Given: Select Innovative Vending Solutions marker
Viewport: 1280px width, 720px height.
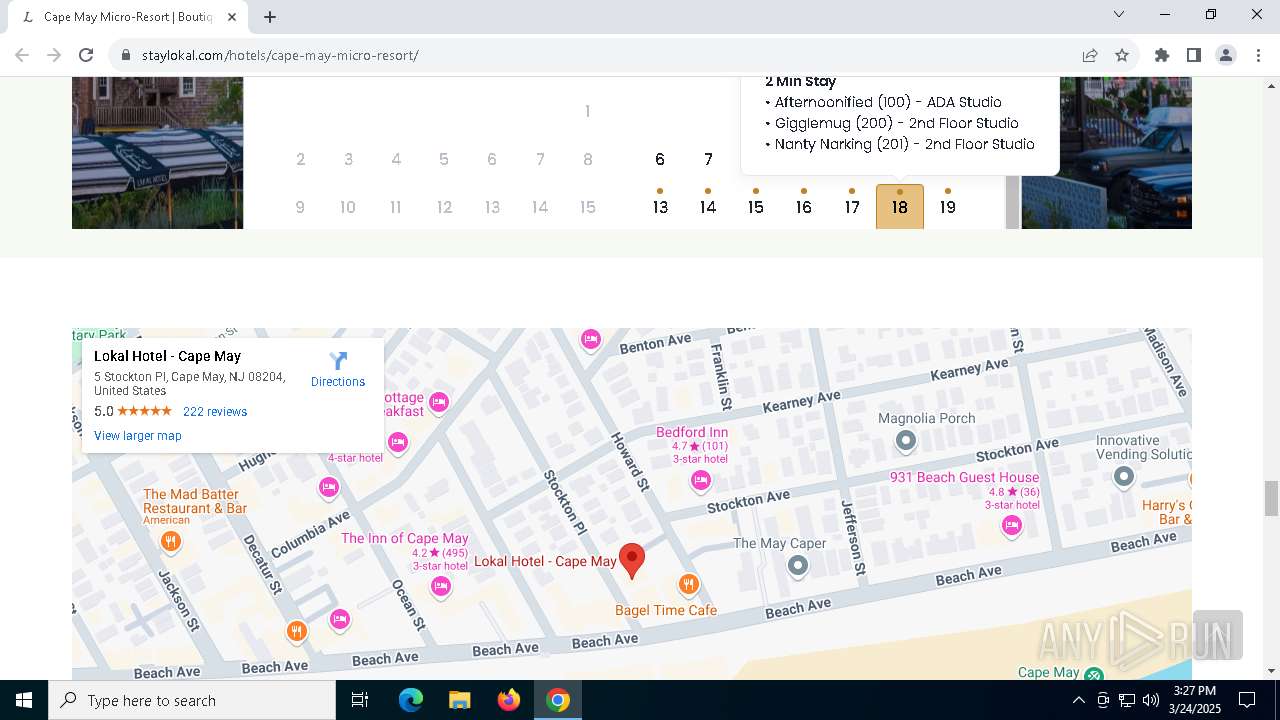Looking at the screenshot, I should [x=1124, y=477].
